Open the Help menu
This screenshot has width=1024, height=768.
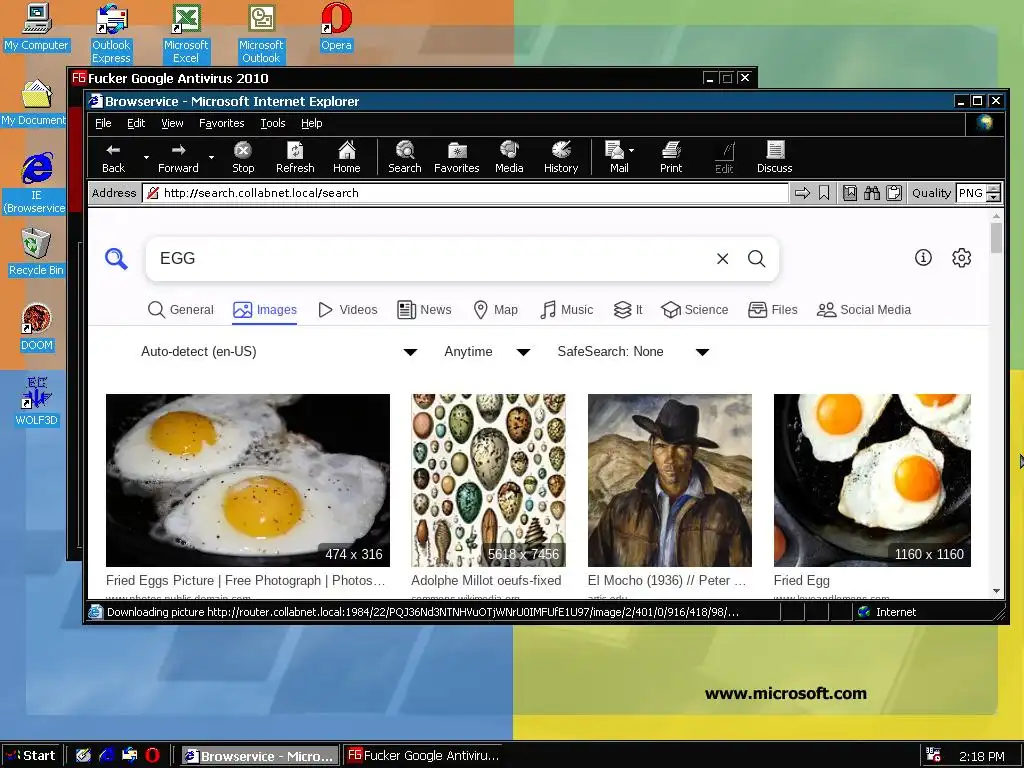coord(312,123)
